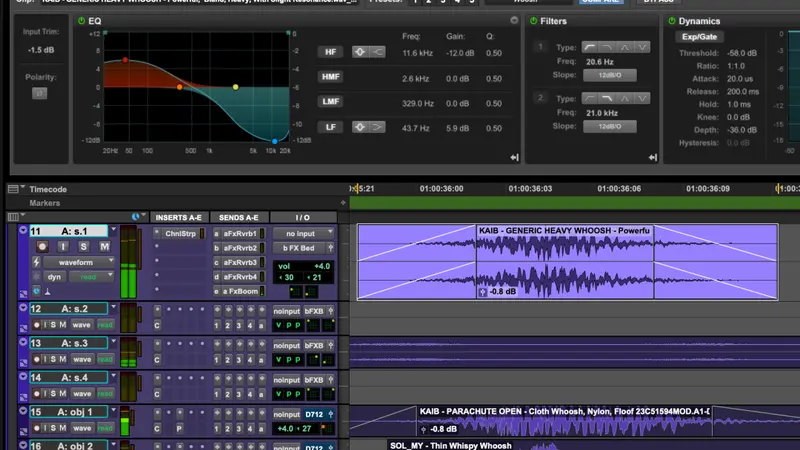Select shelf shape for the HF band
Image resolution: width=800 pixels, height=450 pixels.
click(x=378, y=52)
